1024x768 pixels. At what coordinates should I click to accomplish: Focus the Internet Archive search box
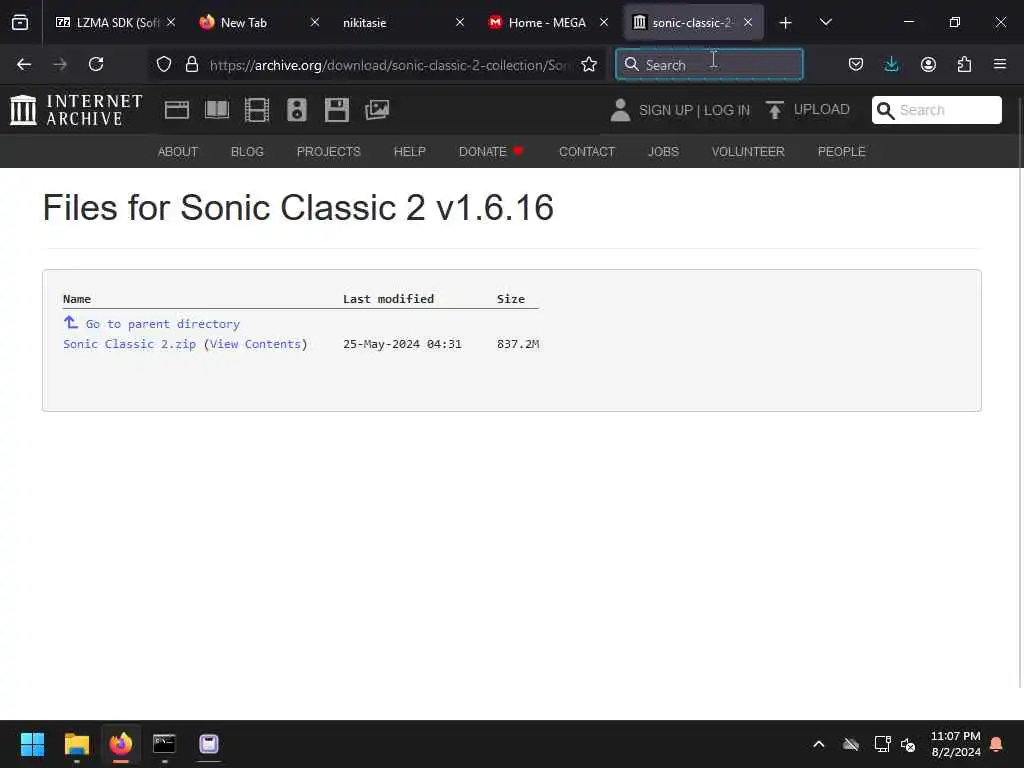pos(936,110)
